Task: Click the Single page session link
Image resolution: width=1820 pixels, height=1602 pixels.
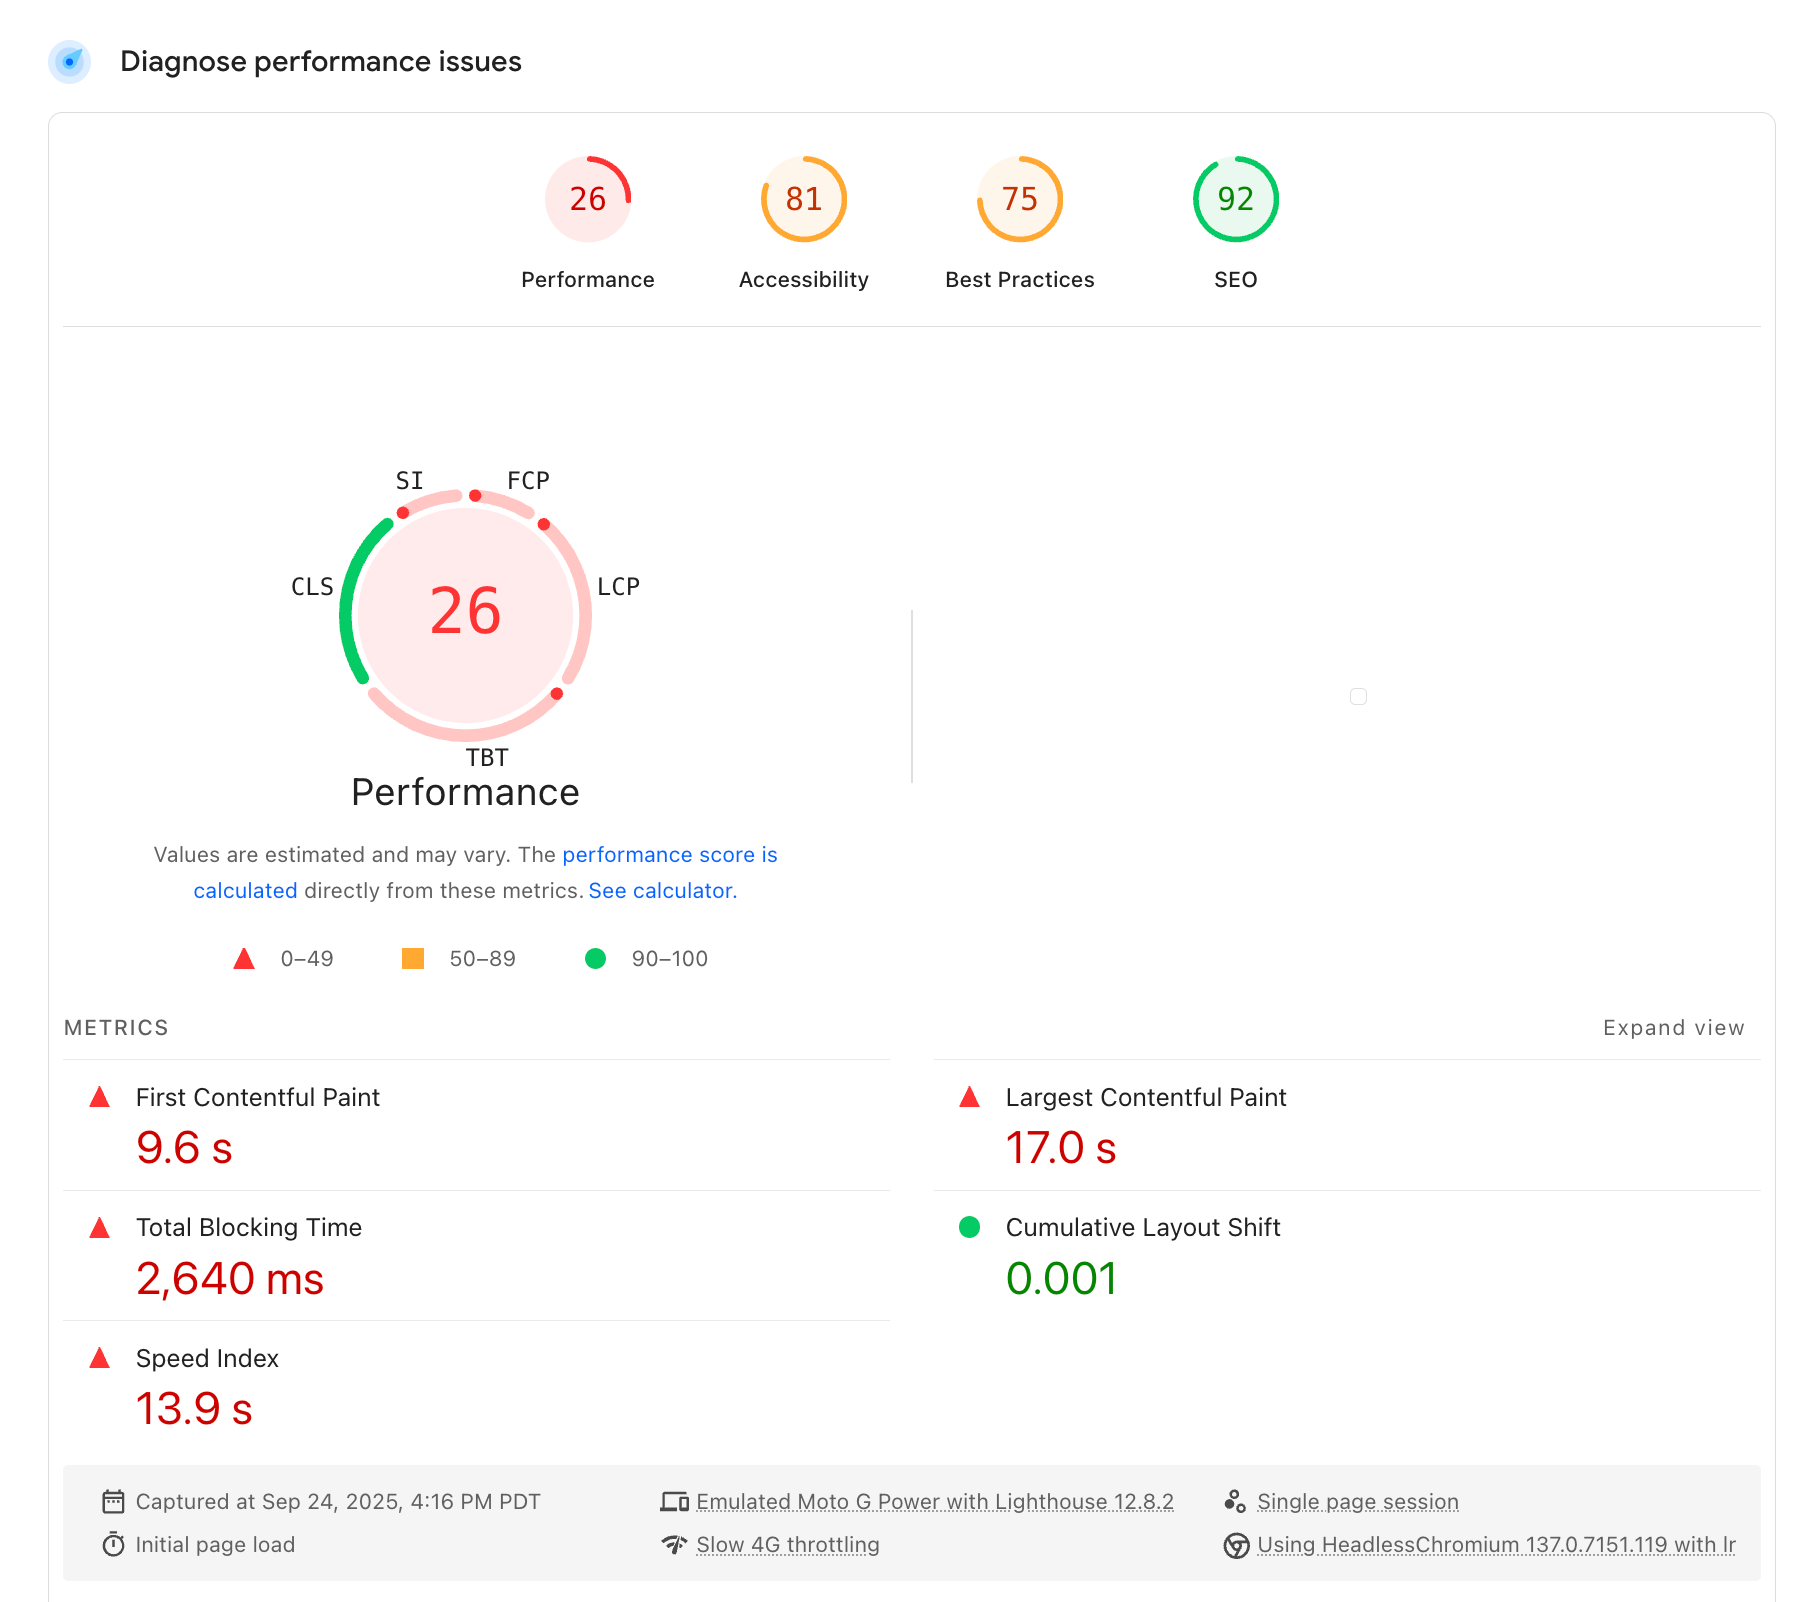Action: click(1357, 1502)
